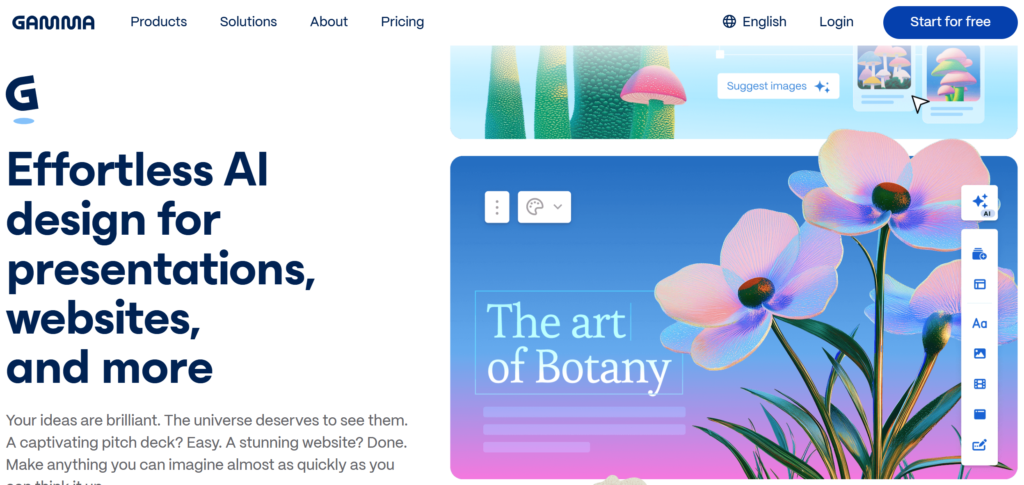The image size is (1024, 485).
Task: Open the English language selector
Action: (755, 21)
